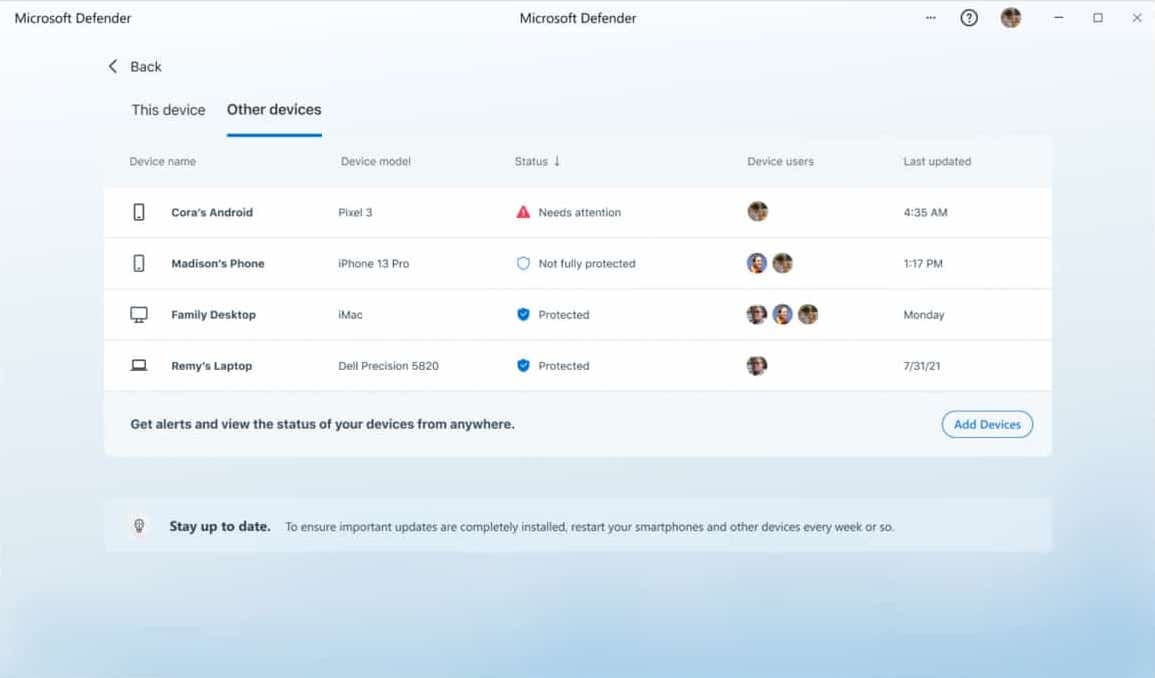This screenshot has height=678, width=1155.
Task: Open the three-dot more options menu
Action: pyautogui.click(x=930, y=18)
